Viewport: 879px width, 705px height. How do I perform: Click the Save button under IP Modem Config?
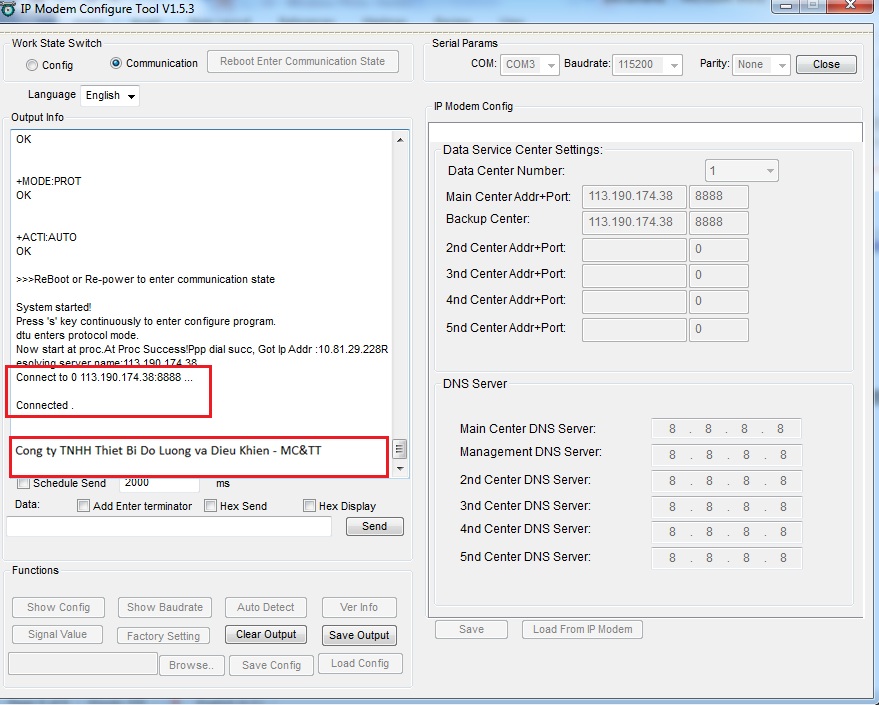tap(471, 629)
